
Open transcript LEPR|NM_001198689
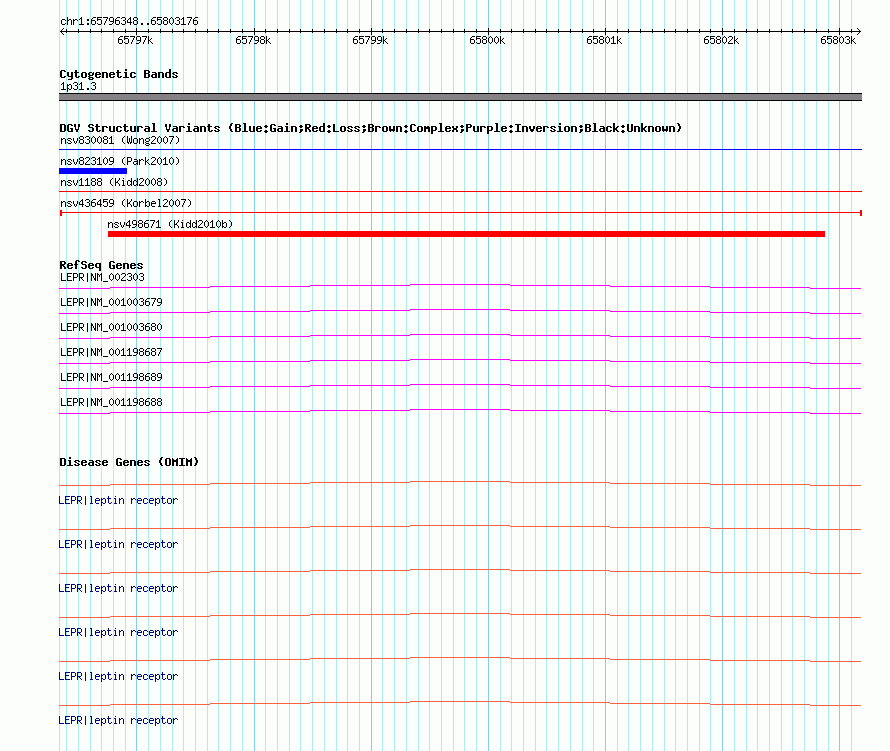point(111,377)
